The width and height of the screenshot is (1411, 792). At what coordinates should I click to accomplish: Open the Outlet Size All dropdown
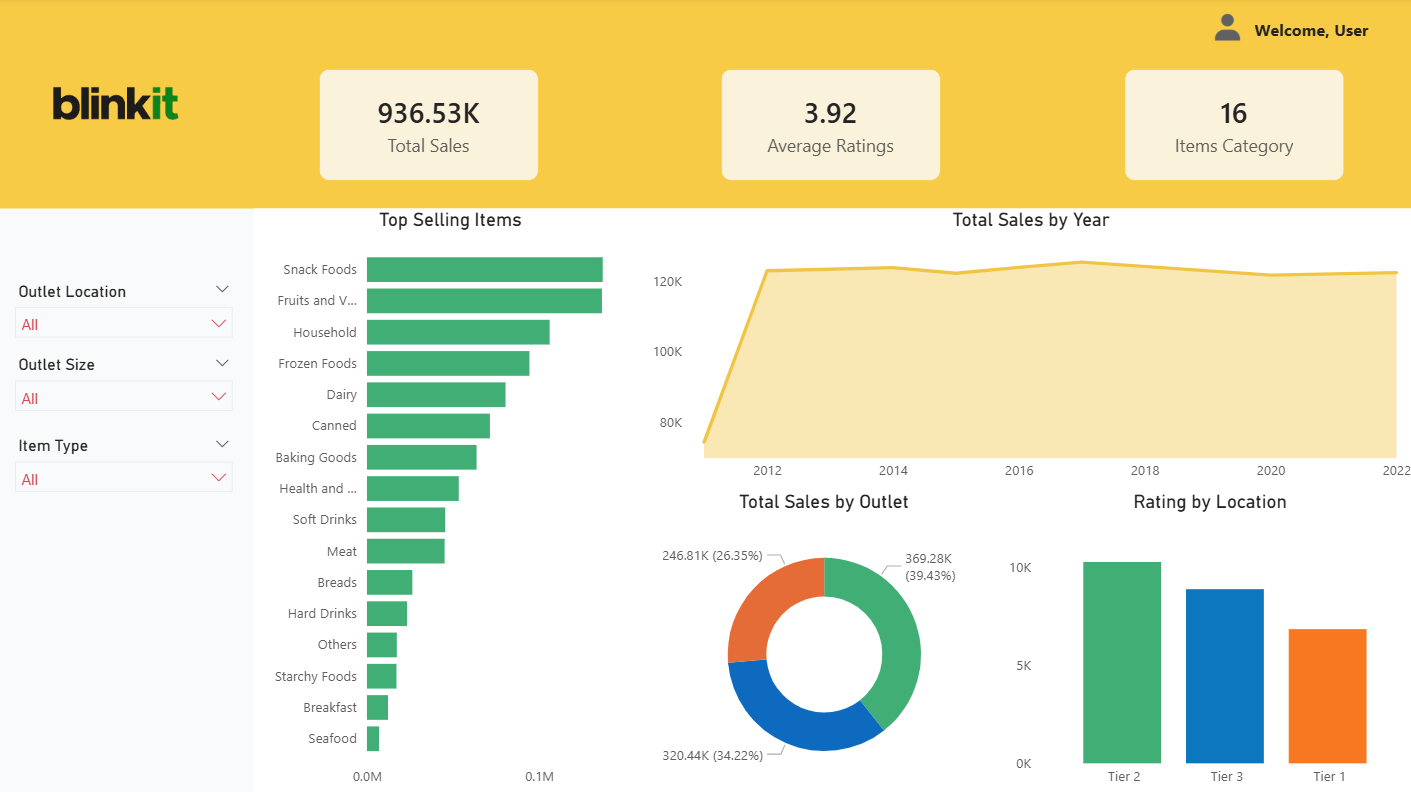tap(124, 397)
